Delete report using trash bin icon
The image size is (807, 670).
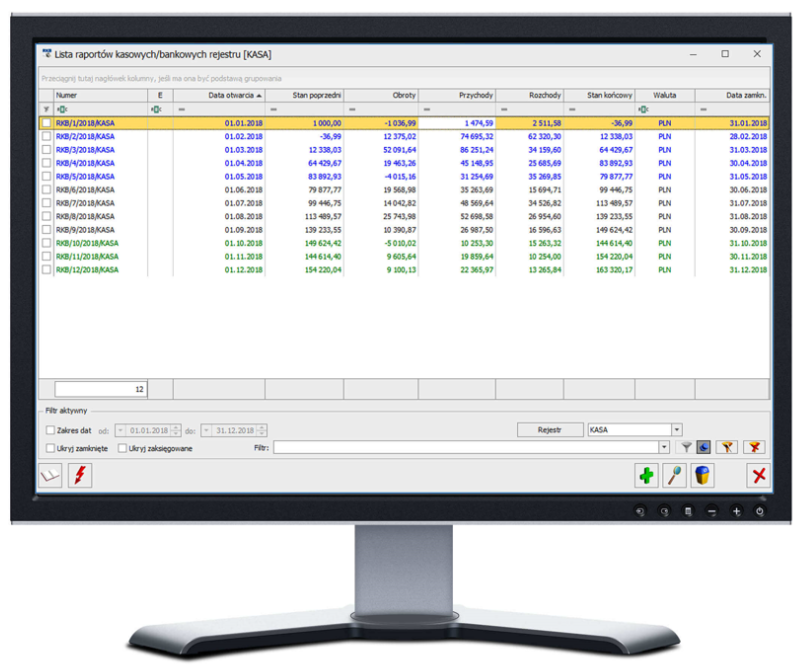coord(702,476)
